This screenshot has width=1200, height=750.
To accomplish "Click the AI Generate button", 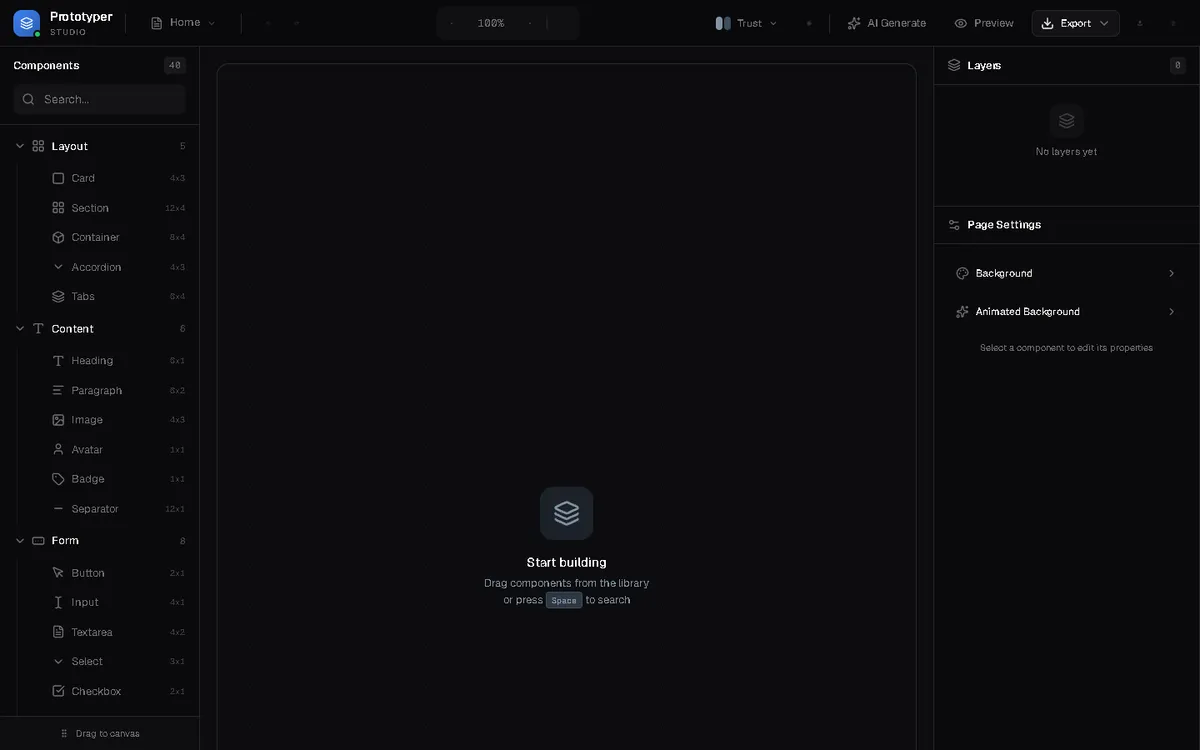I will (x=886, y=23).
